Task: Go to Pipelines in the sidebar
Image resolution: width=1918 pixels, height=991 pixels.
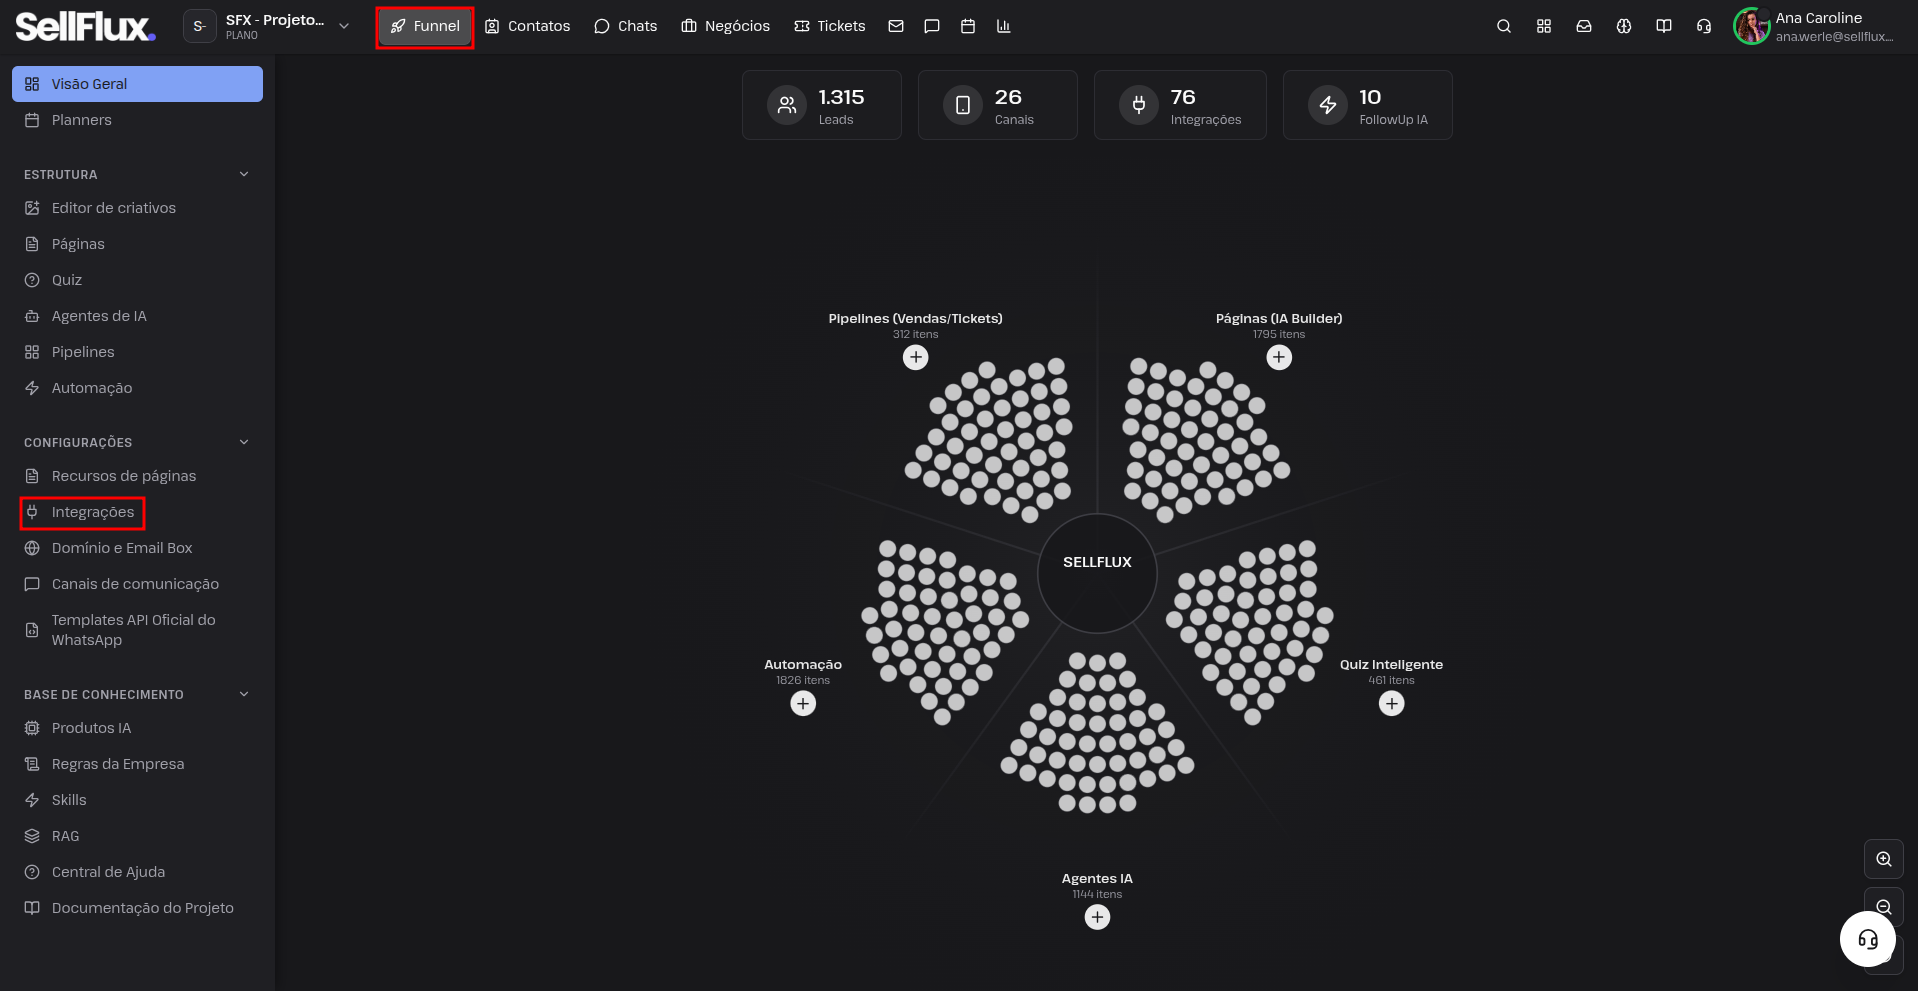Action: click(138, 352)
